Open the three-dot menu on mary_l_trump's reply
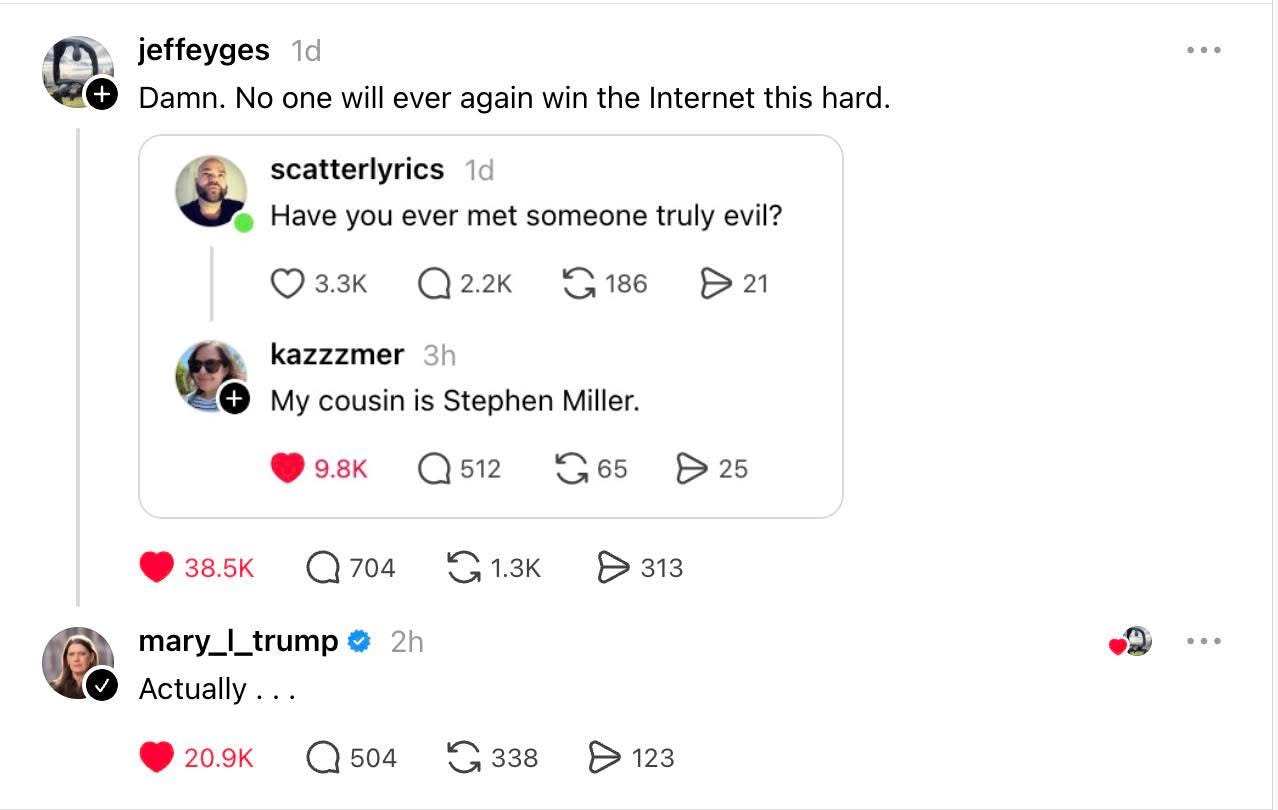Image resolution: width=1278 pixels, height=810 pixels. 1204,641
